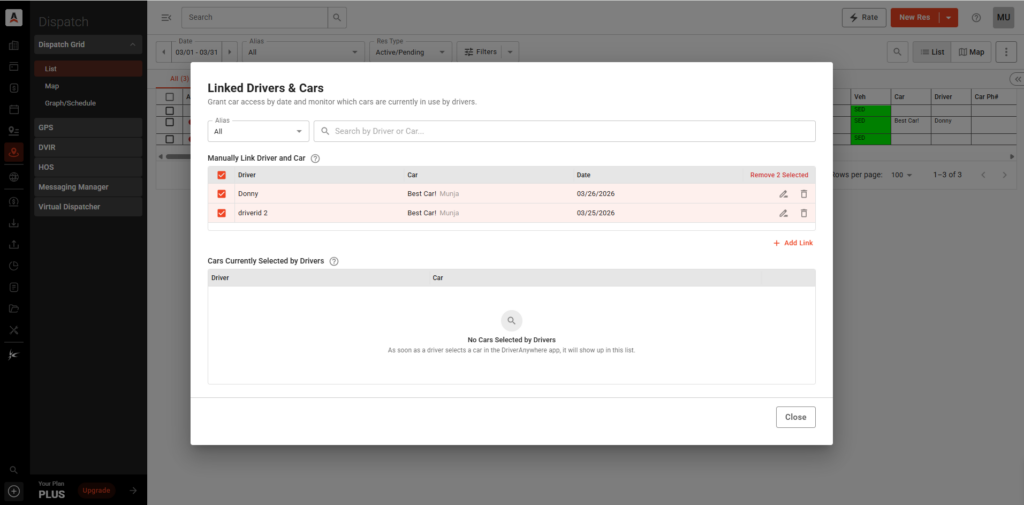Open the Alias dropdown in the dialog
Viewport: 1024px width, 505px height.
[260, 131]
